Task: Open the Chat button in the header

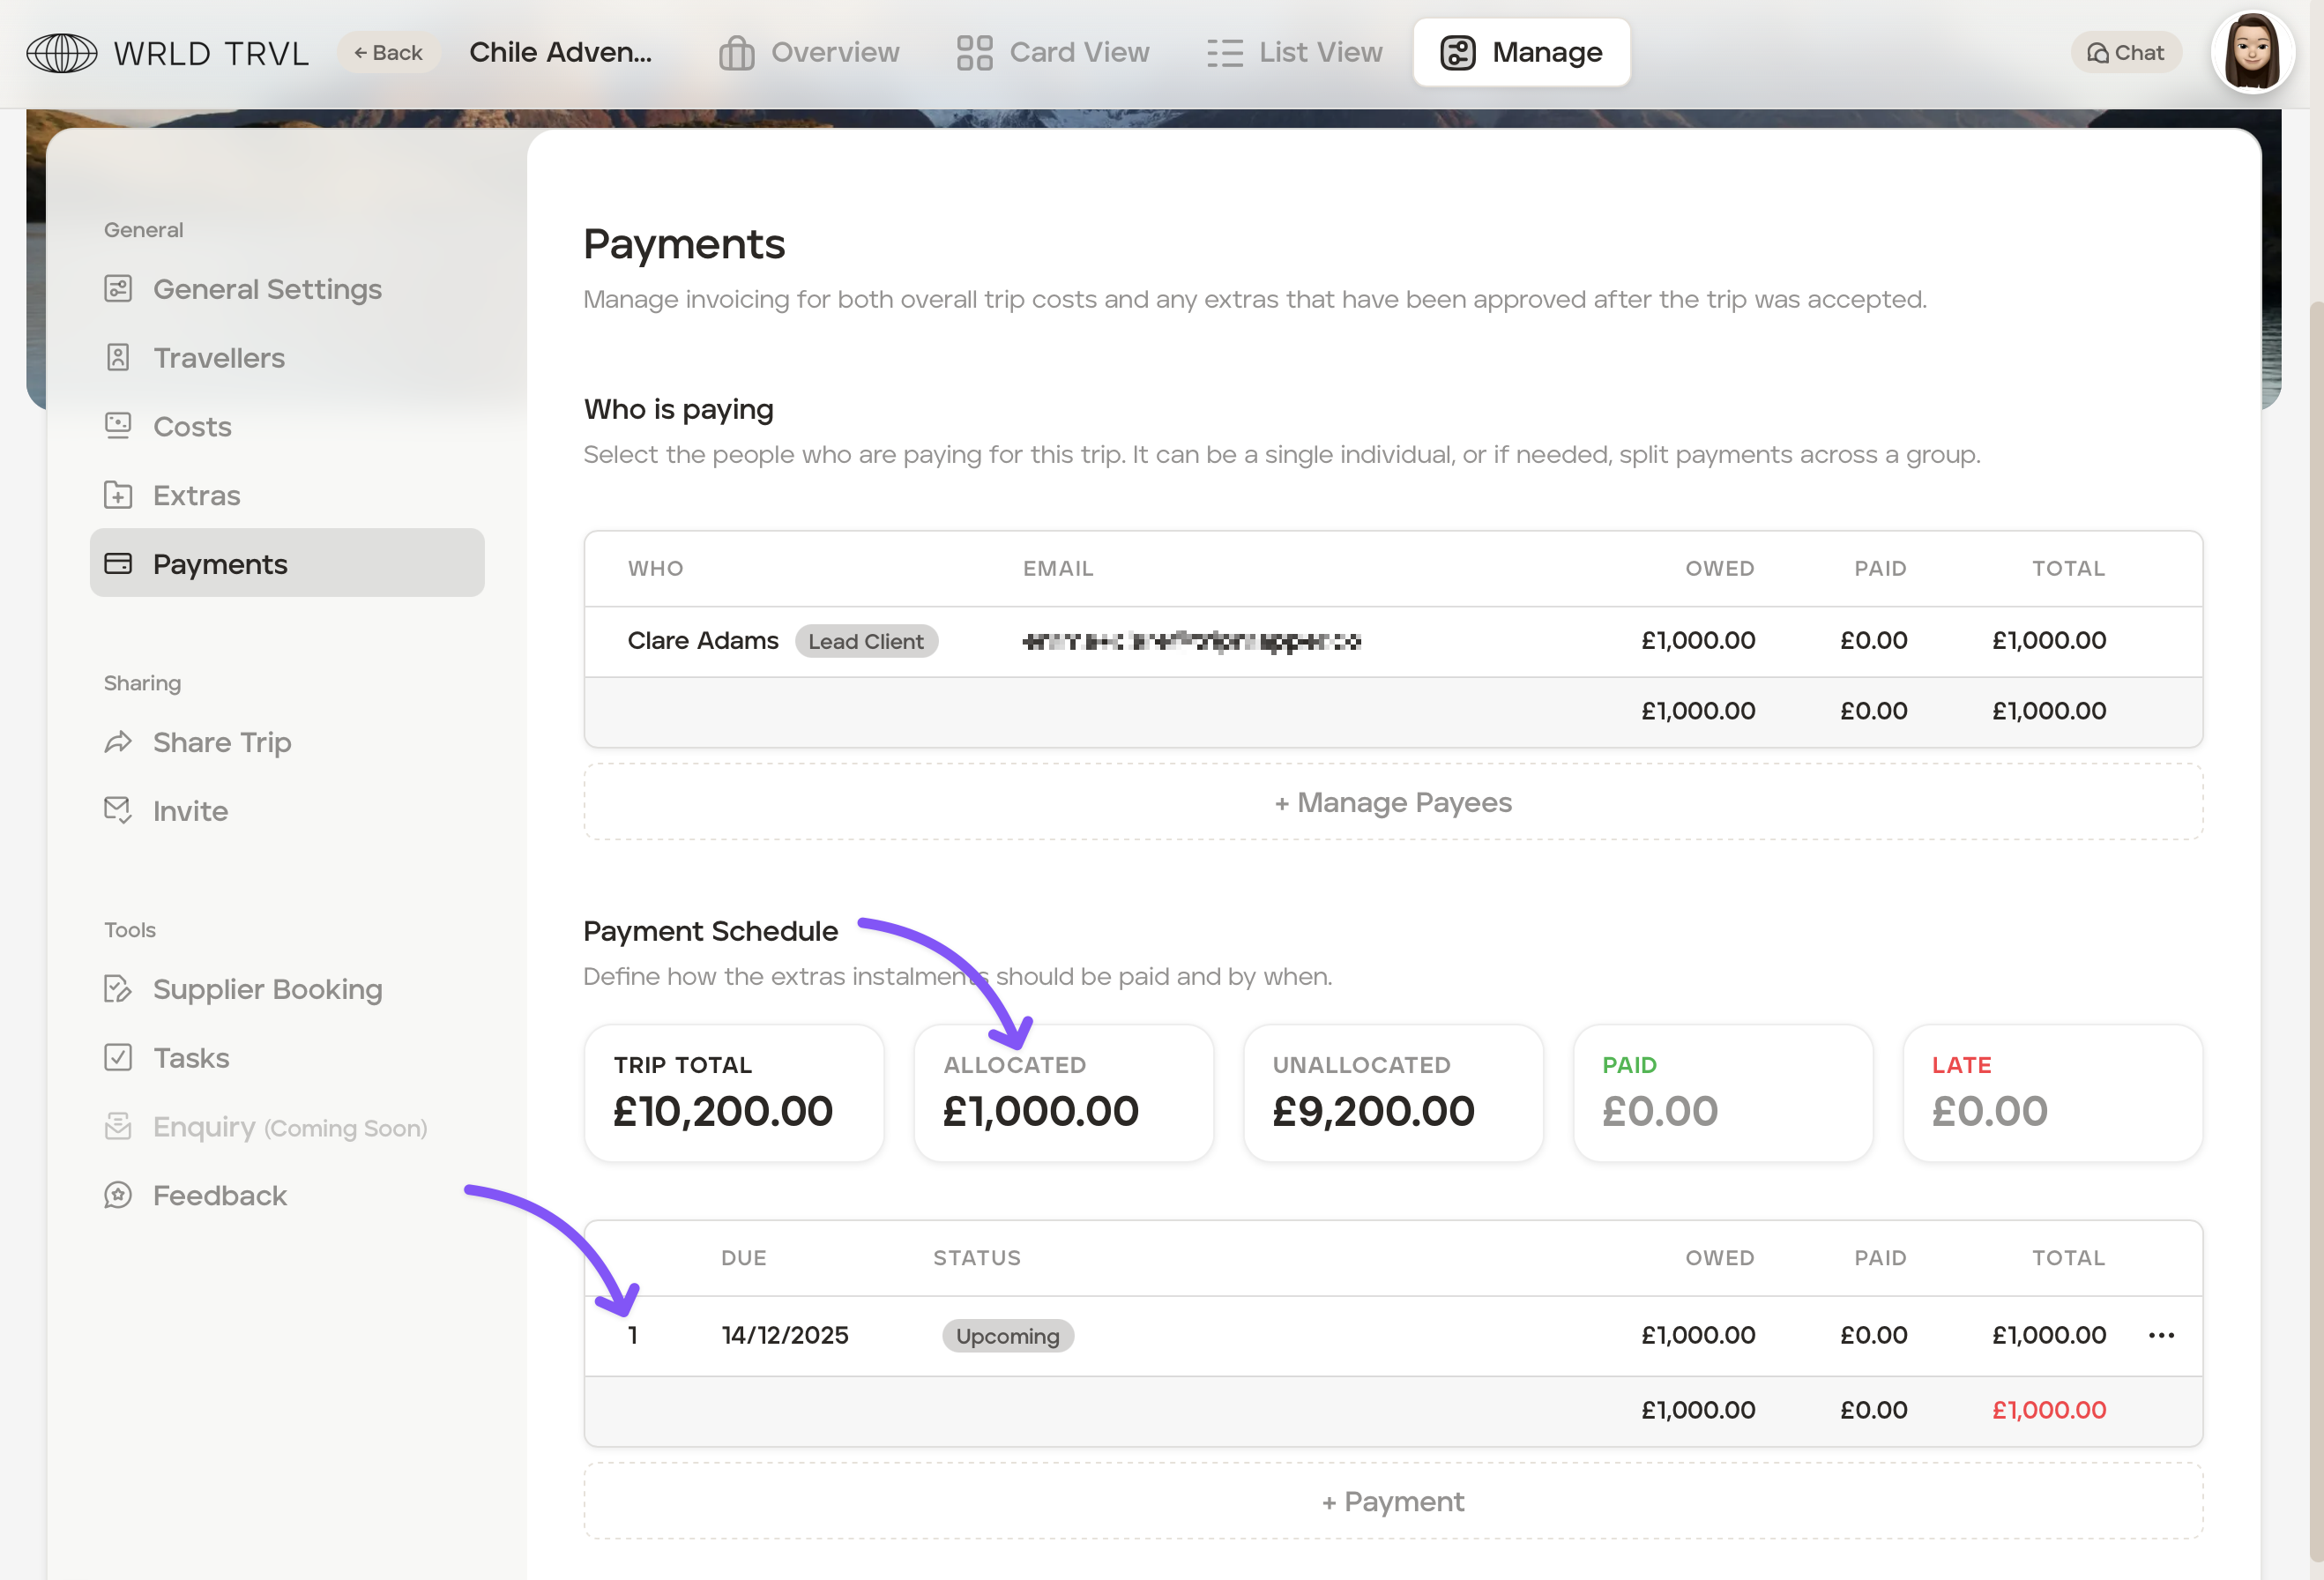Action: [x=2126, y=53]
